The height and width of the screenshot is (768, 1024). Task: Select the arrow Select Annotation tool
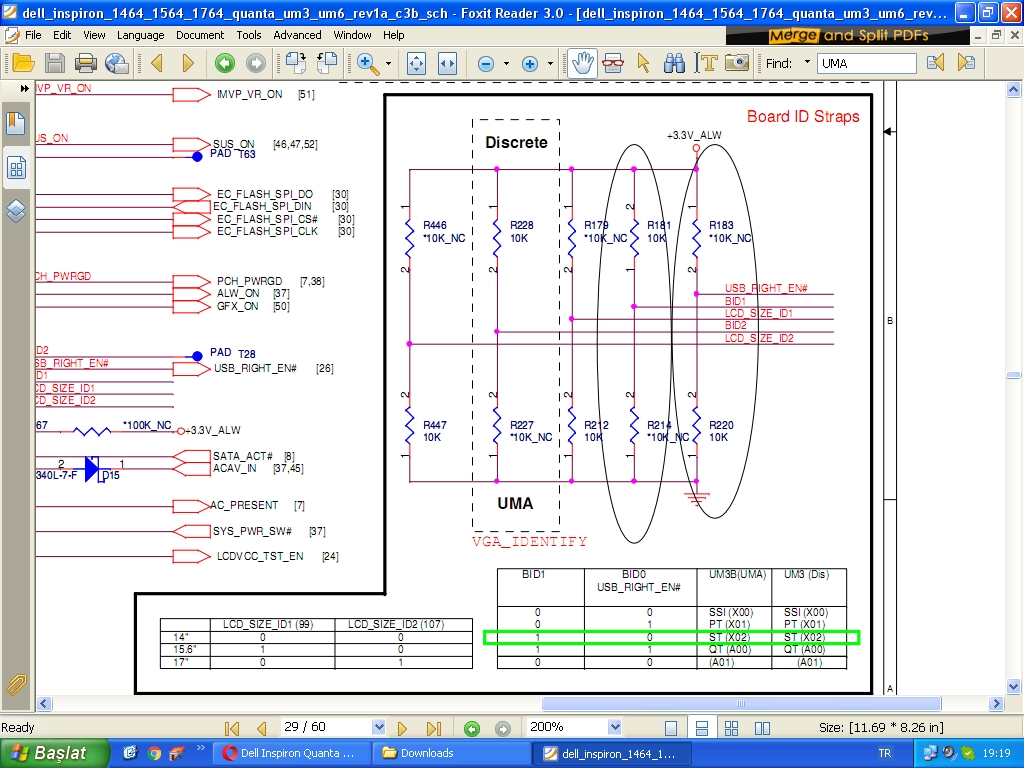pyautogui.click(x=643, y=63)
